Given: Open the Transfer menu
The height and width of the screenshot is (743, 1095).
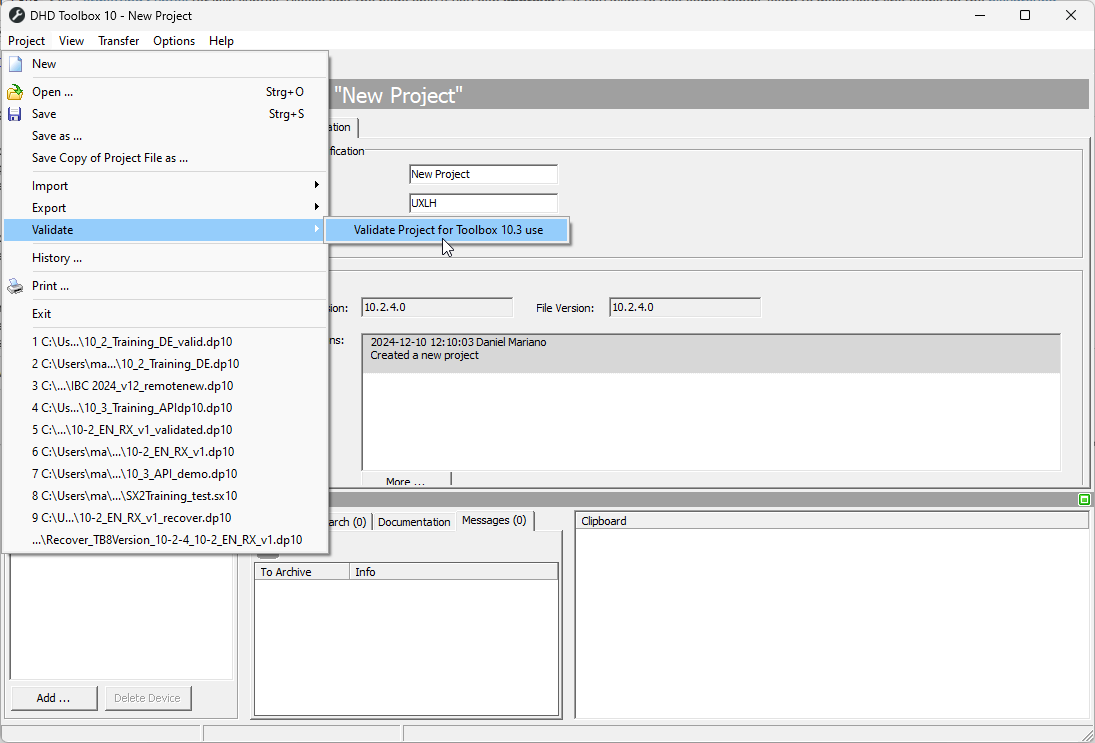Looking at the screenshot, I should click(118, 41).
